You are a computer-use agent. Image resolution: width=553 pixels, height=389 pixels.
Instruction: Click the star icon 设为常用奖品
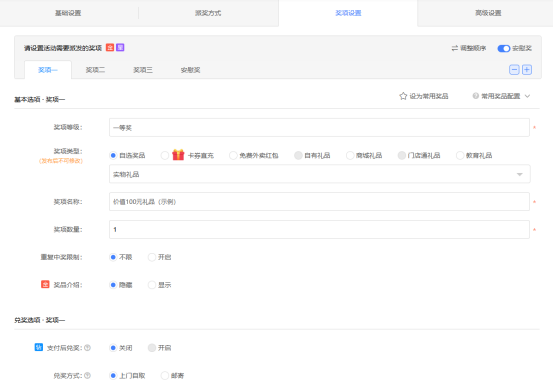pos(403,96)
